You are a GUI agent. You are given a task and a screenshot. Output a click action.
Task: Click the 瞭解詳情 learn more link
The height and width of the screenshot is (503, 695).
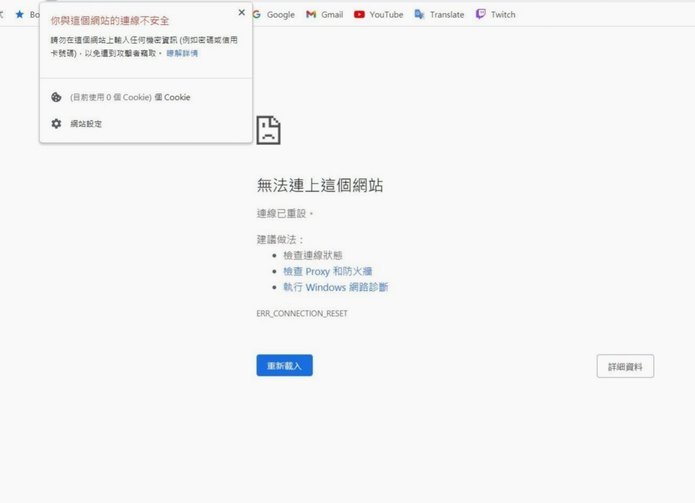pyautogui.click(x=182, y=53)
